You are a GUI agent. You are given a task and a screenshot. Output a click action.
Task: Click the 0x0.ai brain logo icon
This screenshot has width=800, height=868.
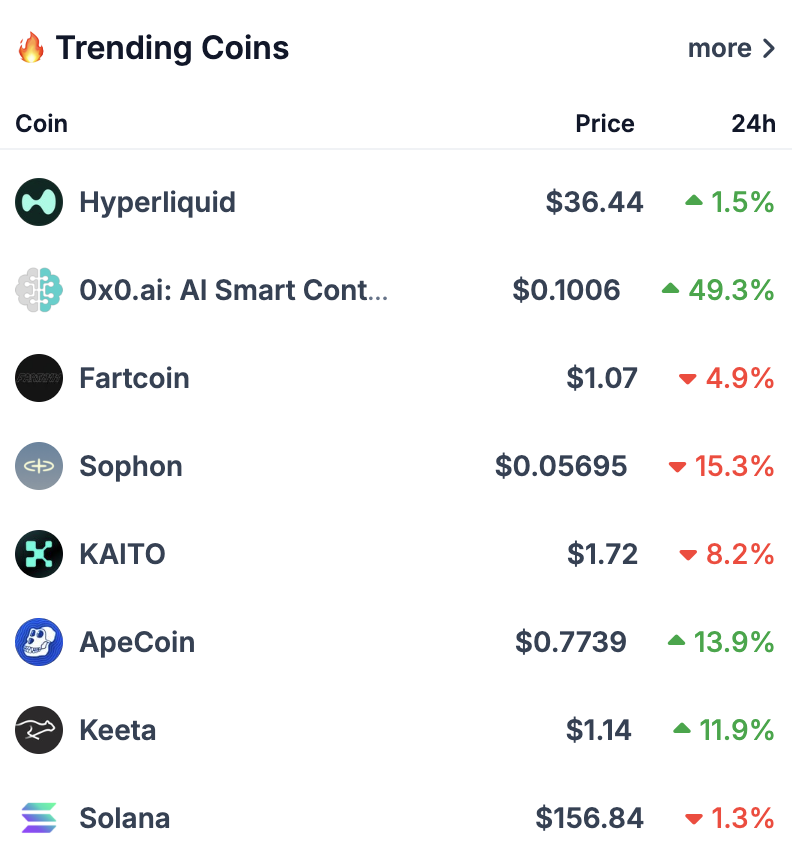point(39,290)
